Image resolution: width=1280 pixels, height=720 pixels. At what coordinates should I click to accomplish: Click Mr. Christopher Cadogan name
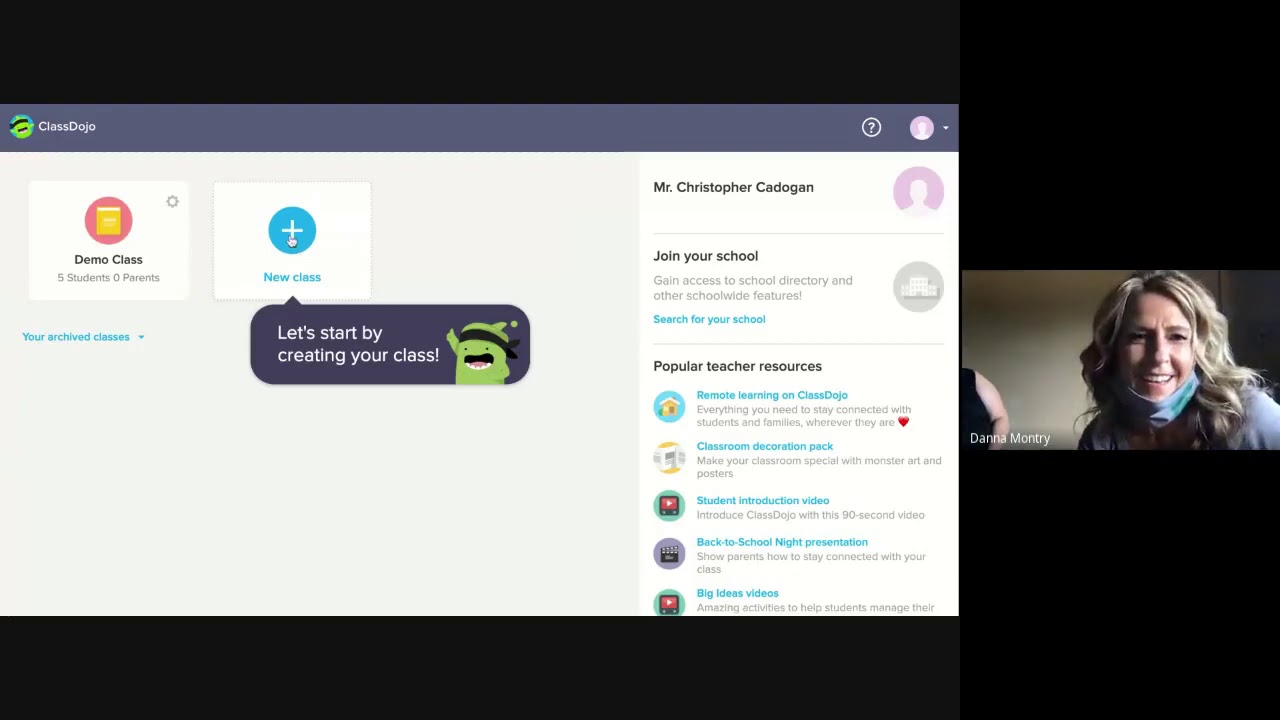tap(733, 187)
